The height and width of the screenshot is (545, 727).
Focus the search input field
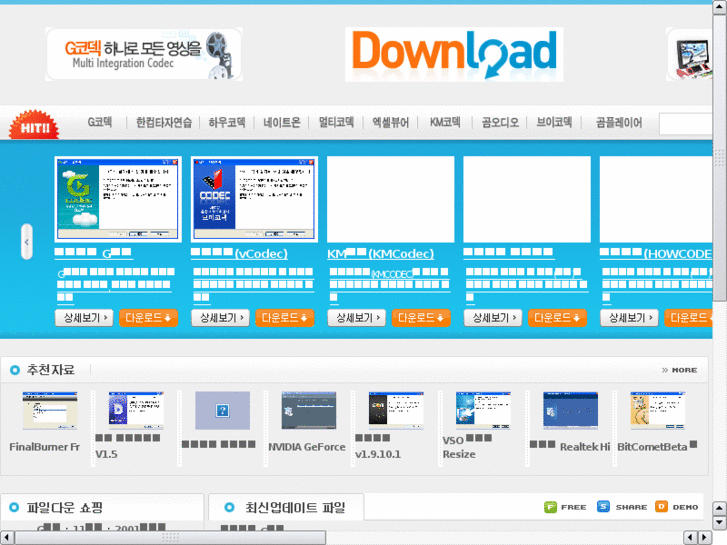tap(686, 124)
